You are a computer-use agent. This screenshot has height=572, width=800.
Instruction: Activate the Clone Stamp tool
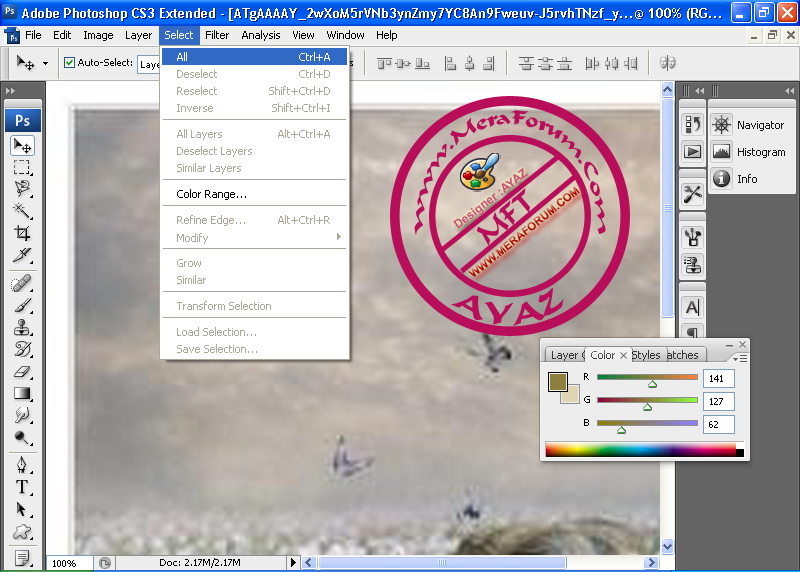tap(22, 327)
